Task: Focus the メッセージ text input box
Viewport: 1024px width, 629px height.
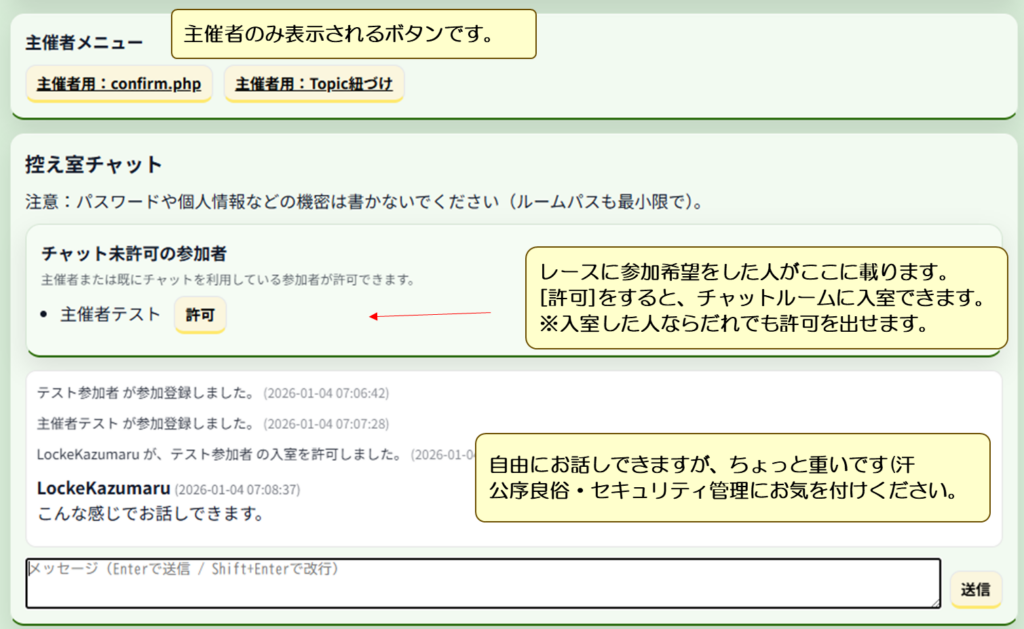Action: coord(482,583)
